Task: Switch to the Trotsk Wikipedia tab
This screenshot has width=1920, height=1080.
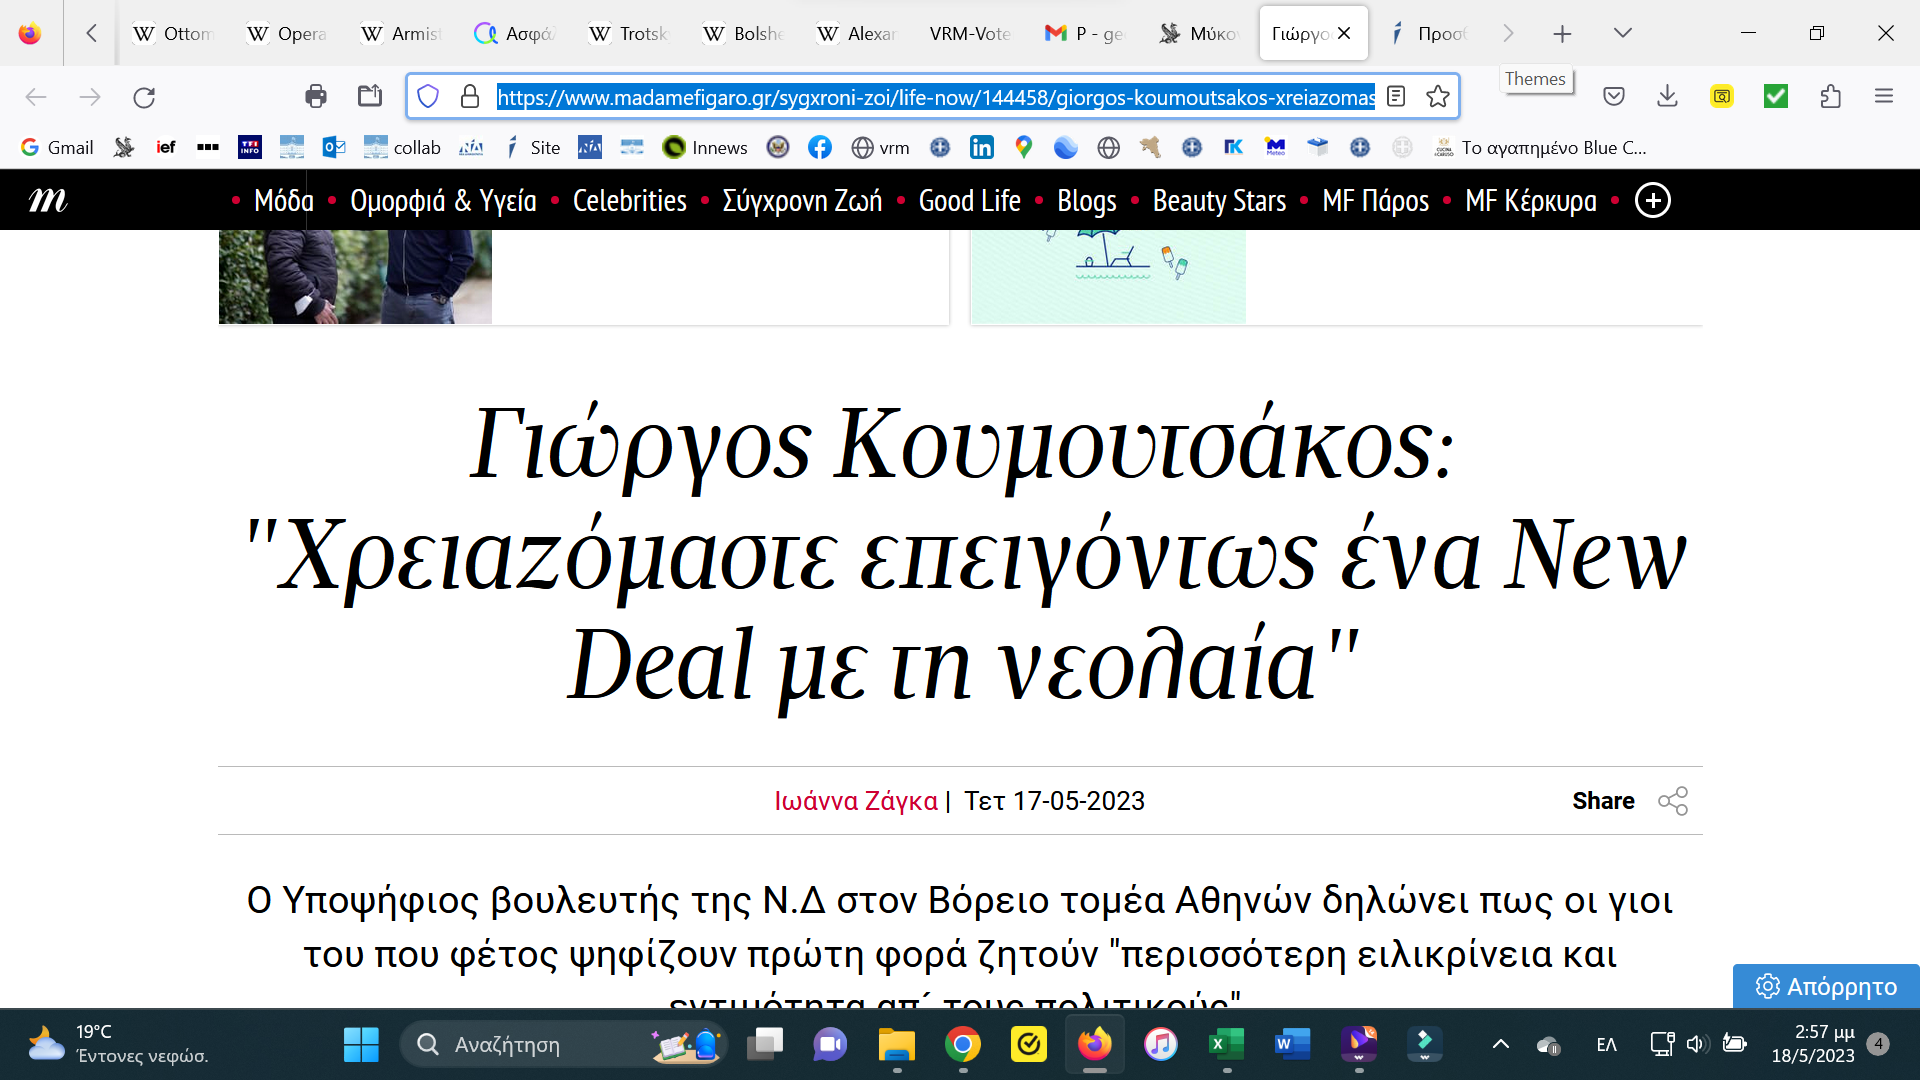Action: click(x=629, y=33)
